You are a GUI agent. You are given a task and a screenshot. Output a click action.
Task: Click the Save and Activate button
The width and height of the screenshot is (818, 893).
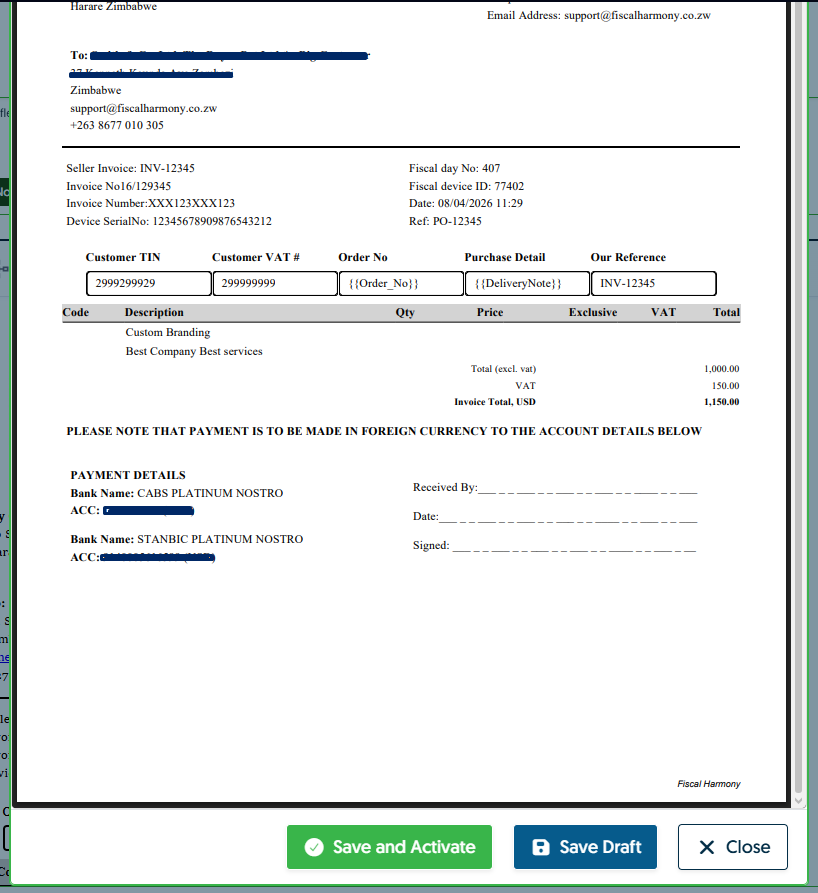pos(389,847)
